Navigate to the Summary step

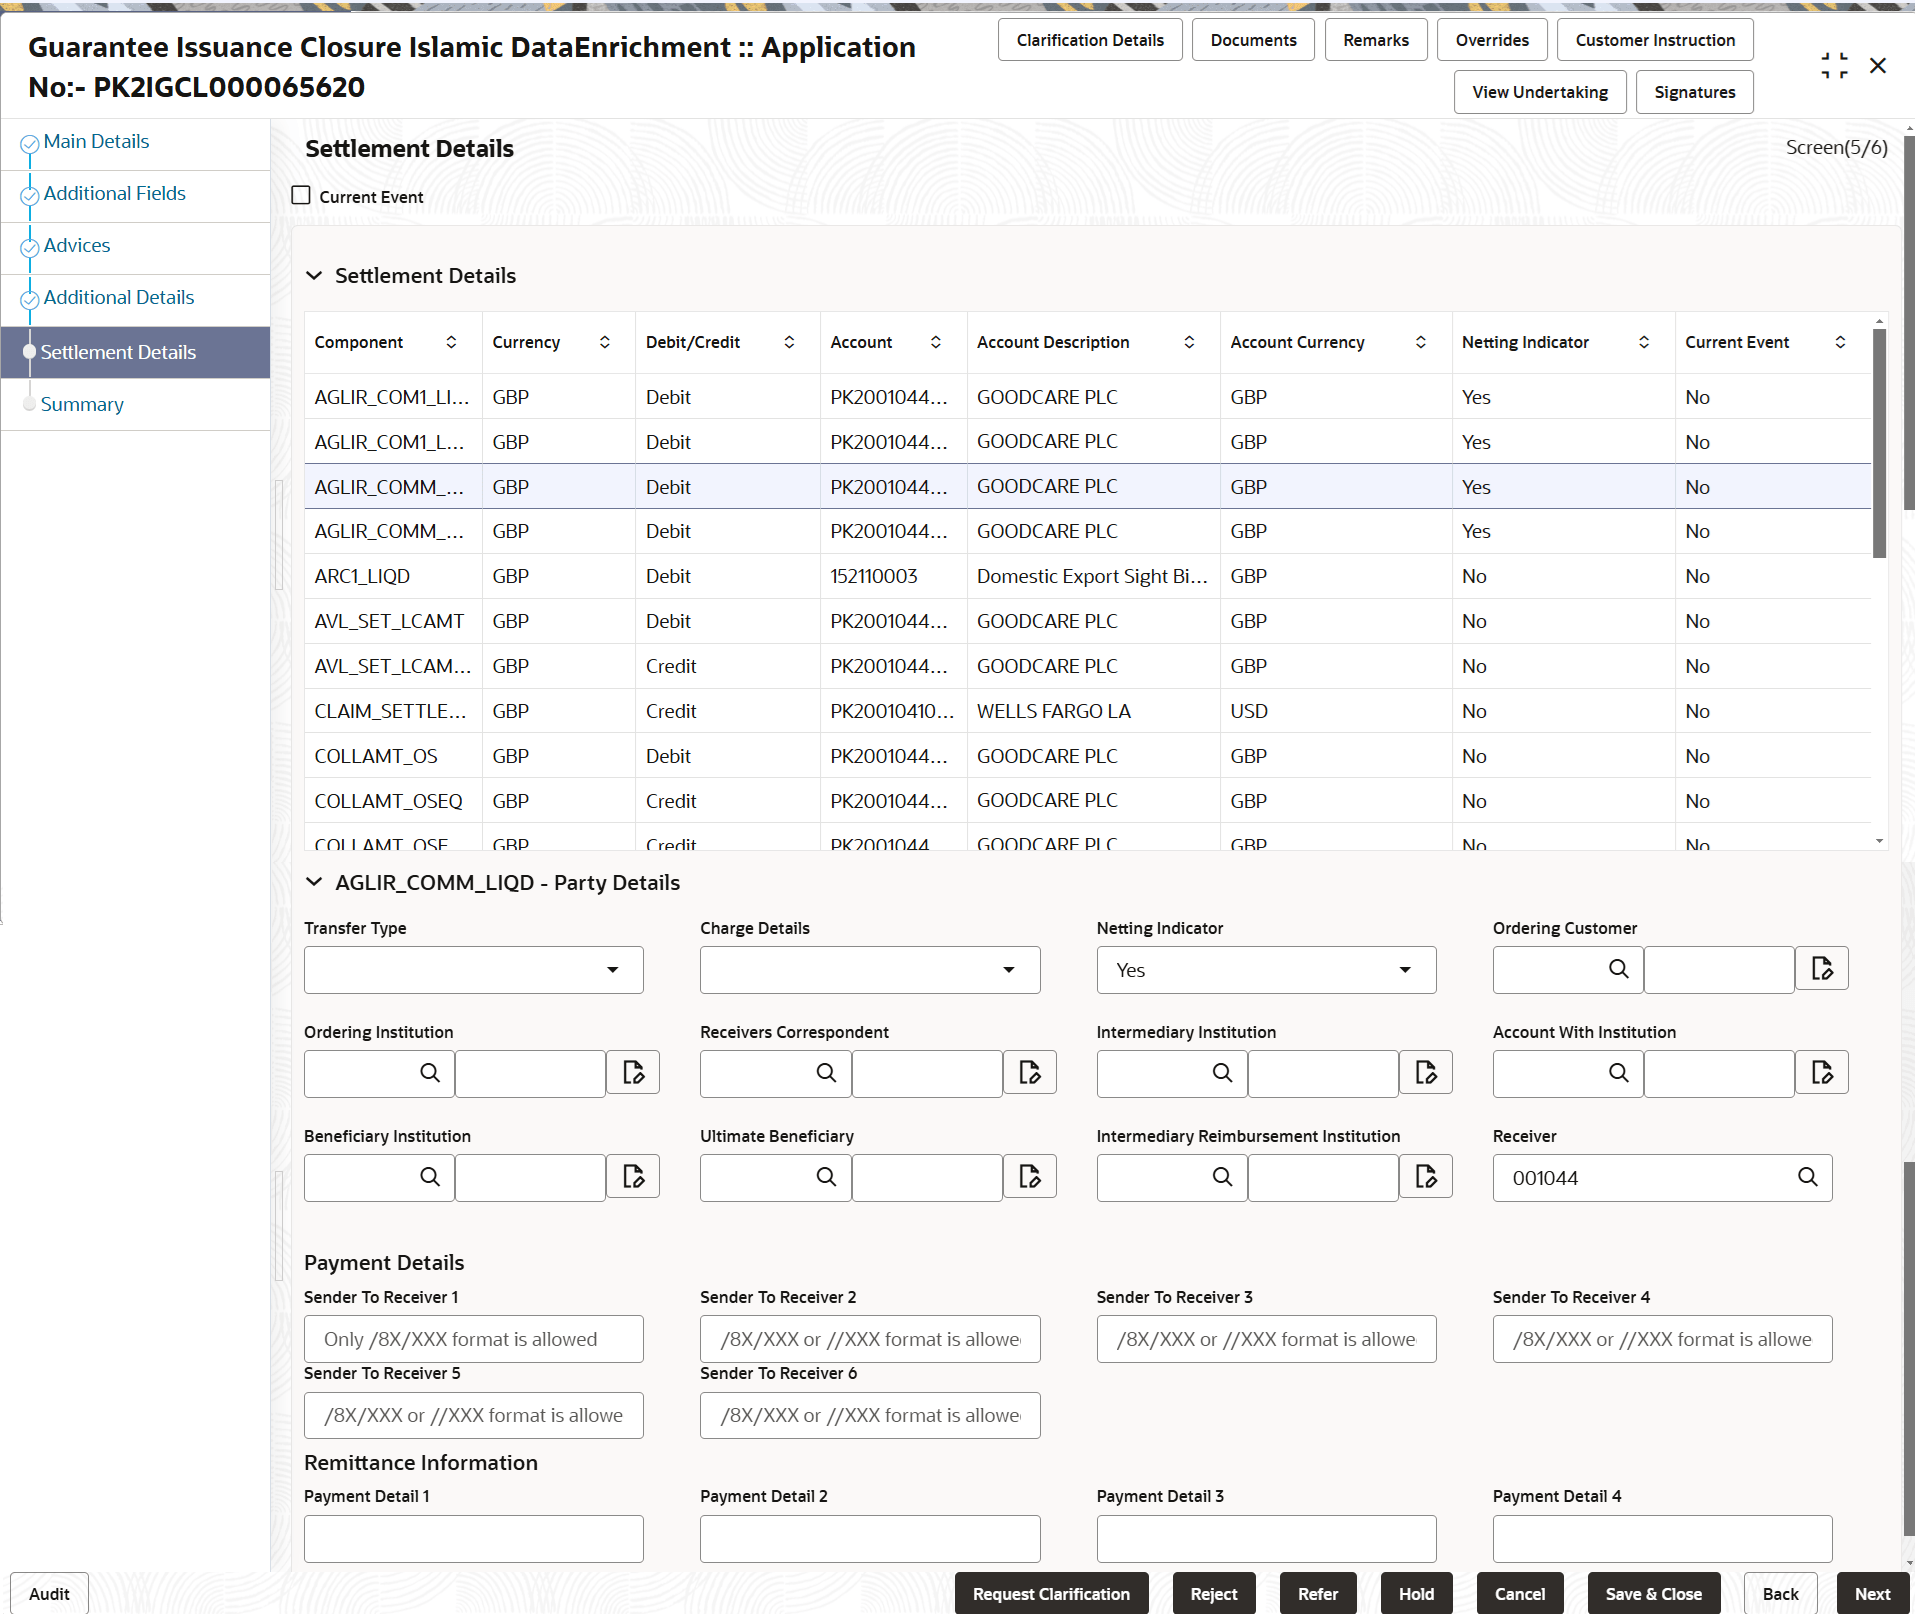82,404
